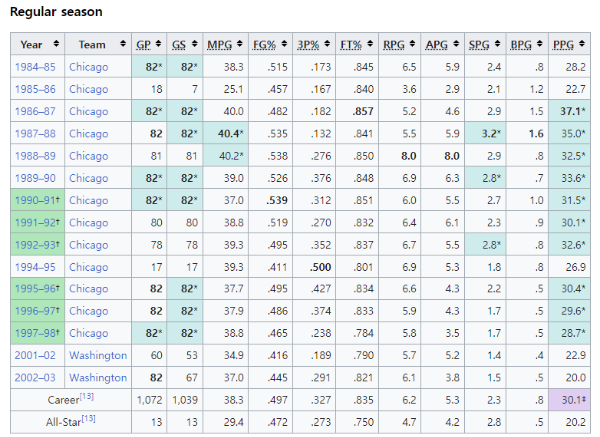Sort by FG% using its arrows

click(284, 44)
